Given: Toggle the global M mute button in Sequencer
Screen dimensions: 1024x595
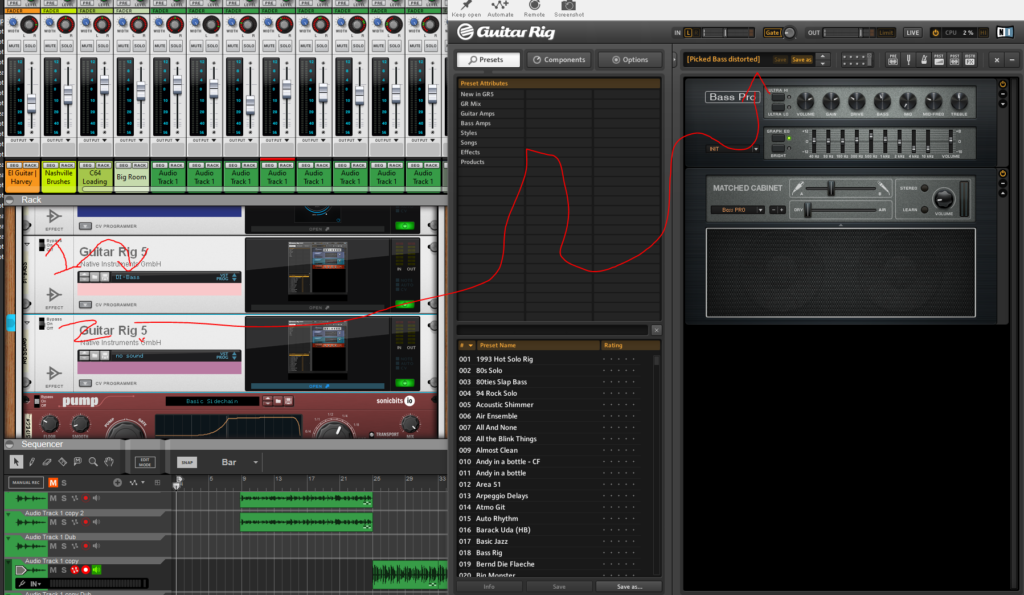Looking at the screenshot, I should pos(53,483).
